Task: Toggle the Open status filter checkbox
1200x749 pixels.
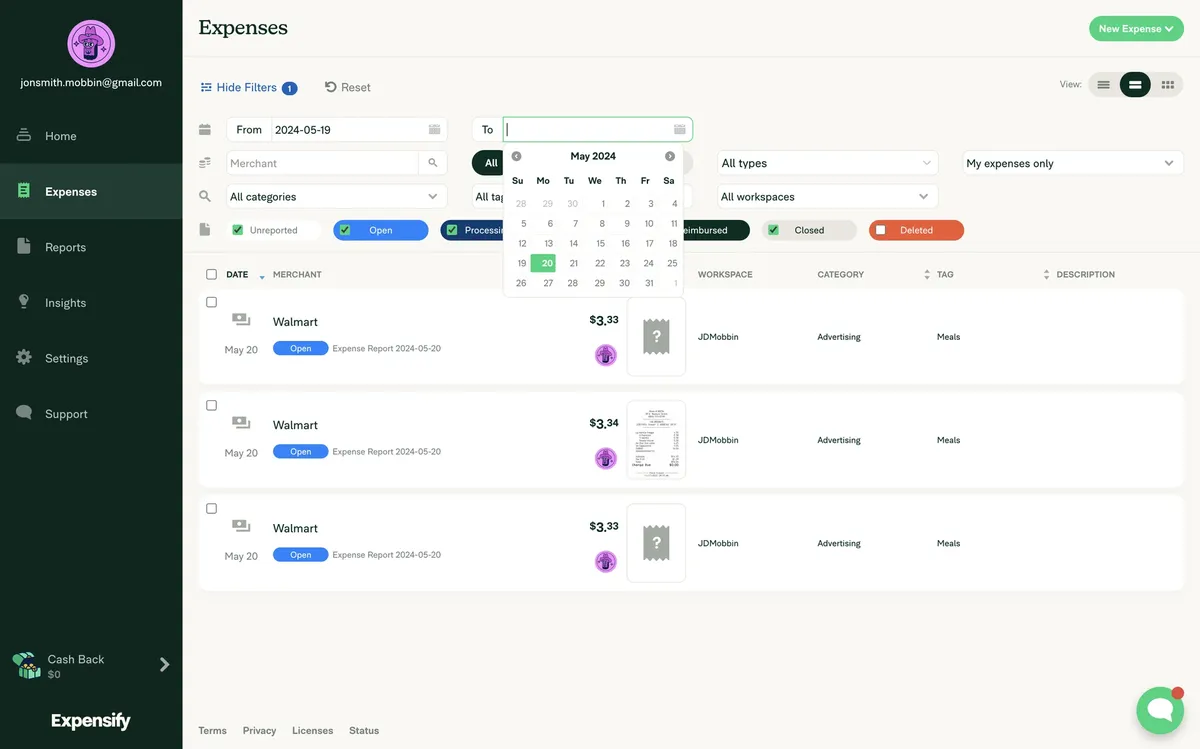Action: pyautogui.click(x=345, y=230)
